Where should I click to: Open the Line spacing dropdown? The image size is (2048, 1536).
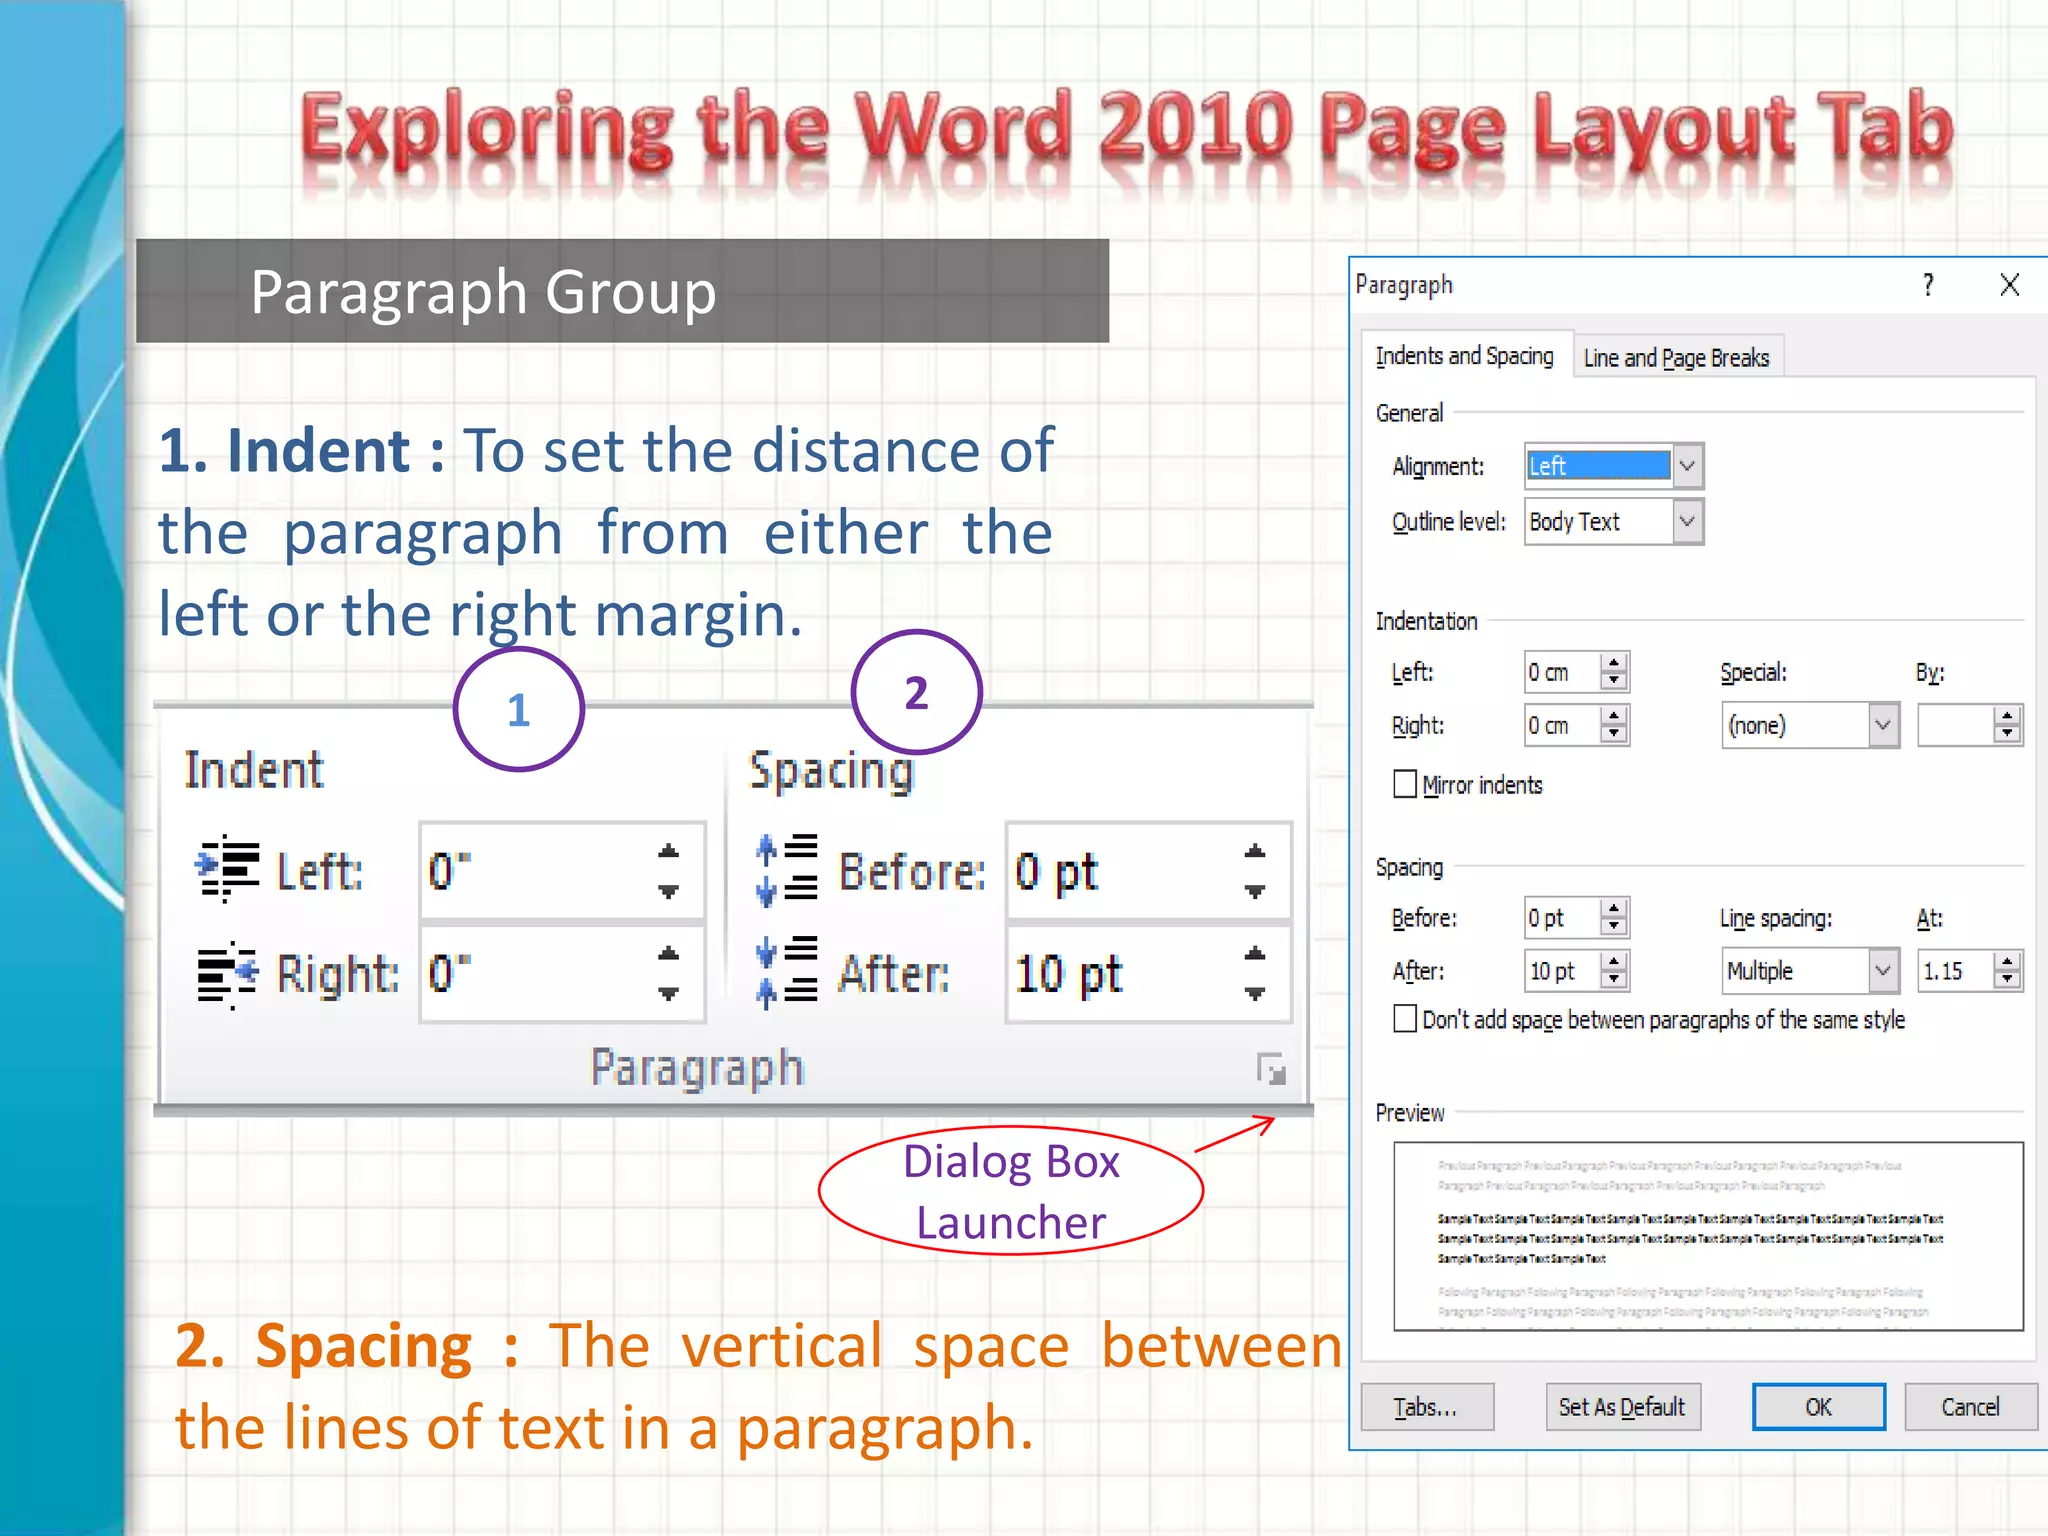point(1883,970)
